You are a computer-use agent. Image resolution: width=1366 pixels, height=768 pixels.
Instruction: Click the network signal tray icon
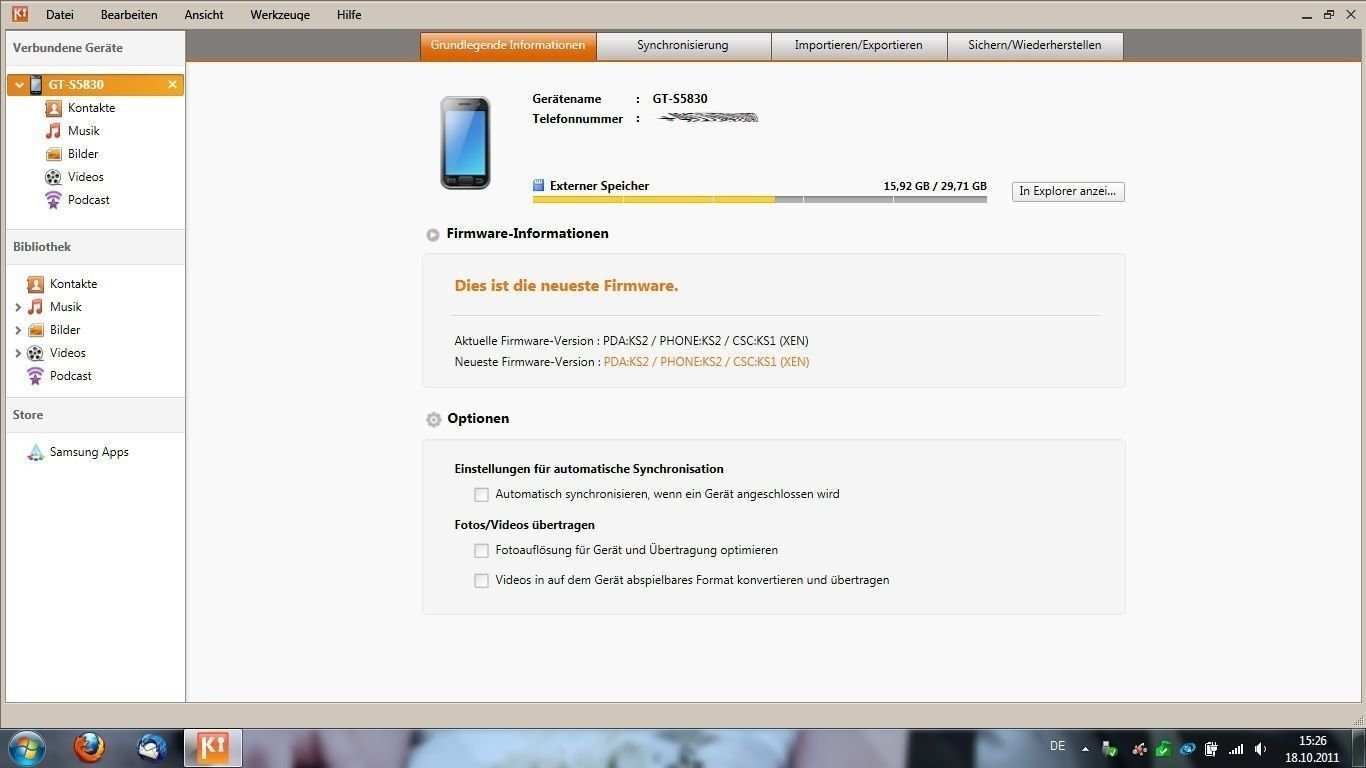coord(1236,749)
